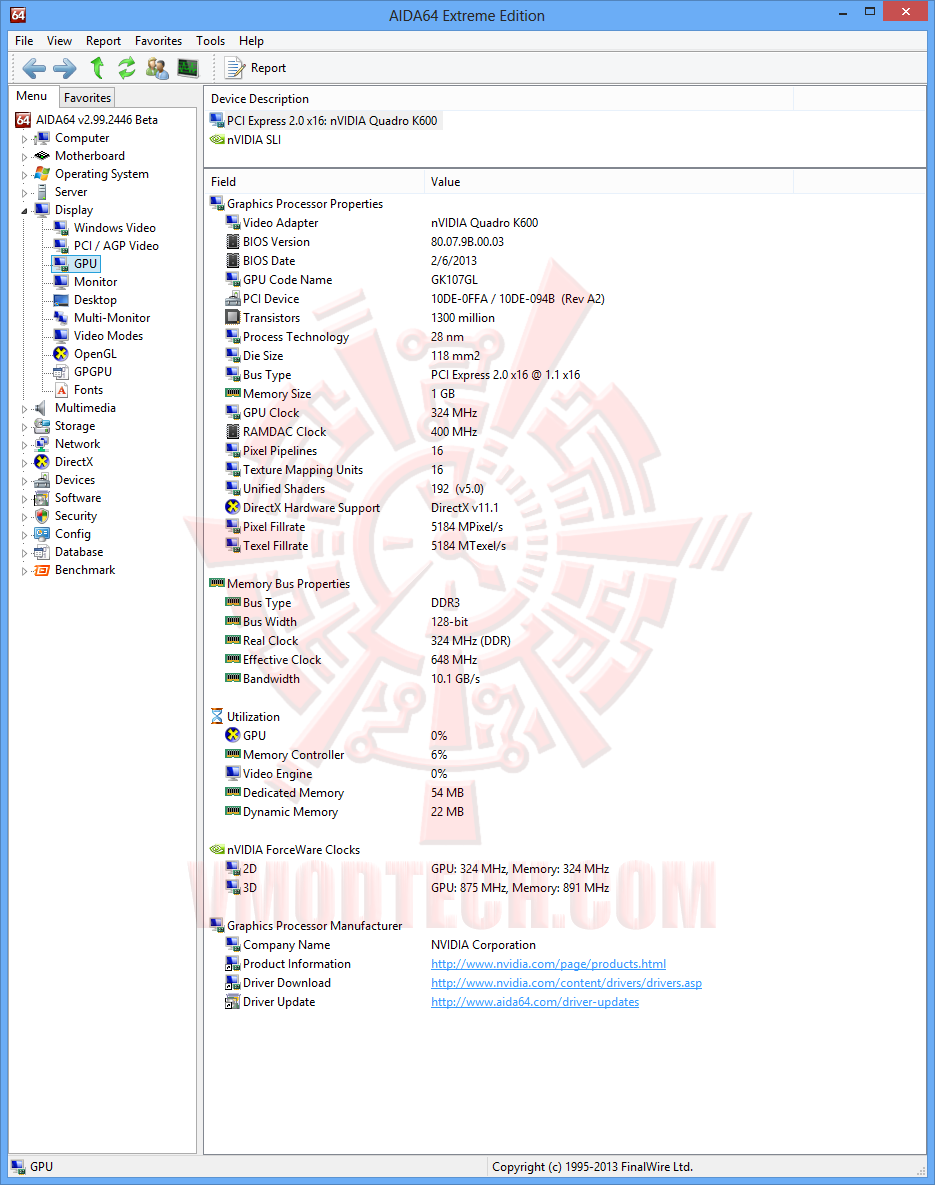Select PCI / AGP Video in tree
Viewport: 935px width, 1185px height.
tap(116, 246)
